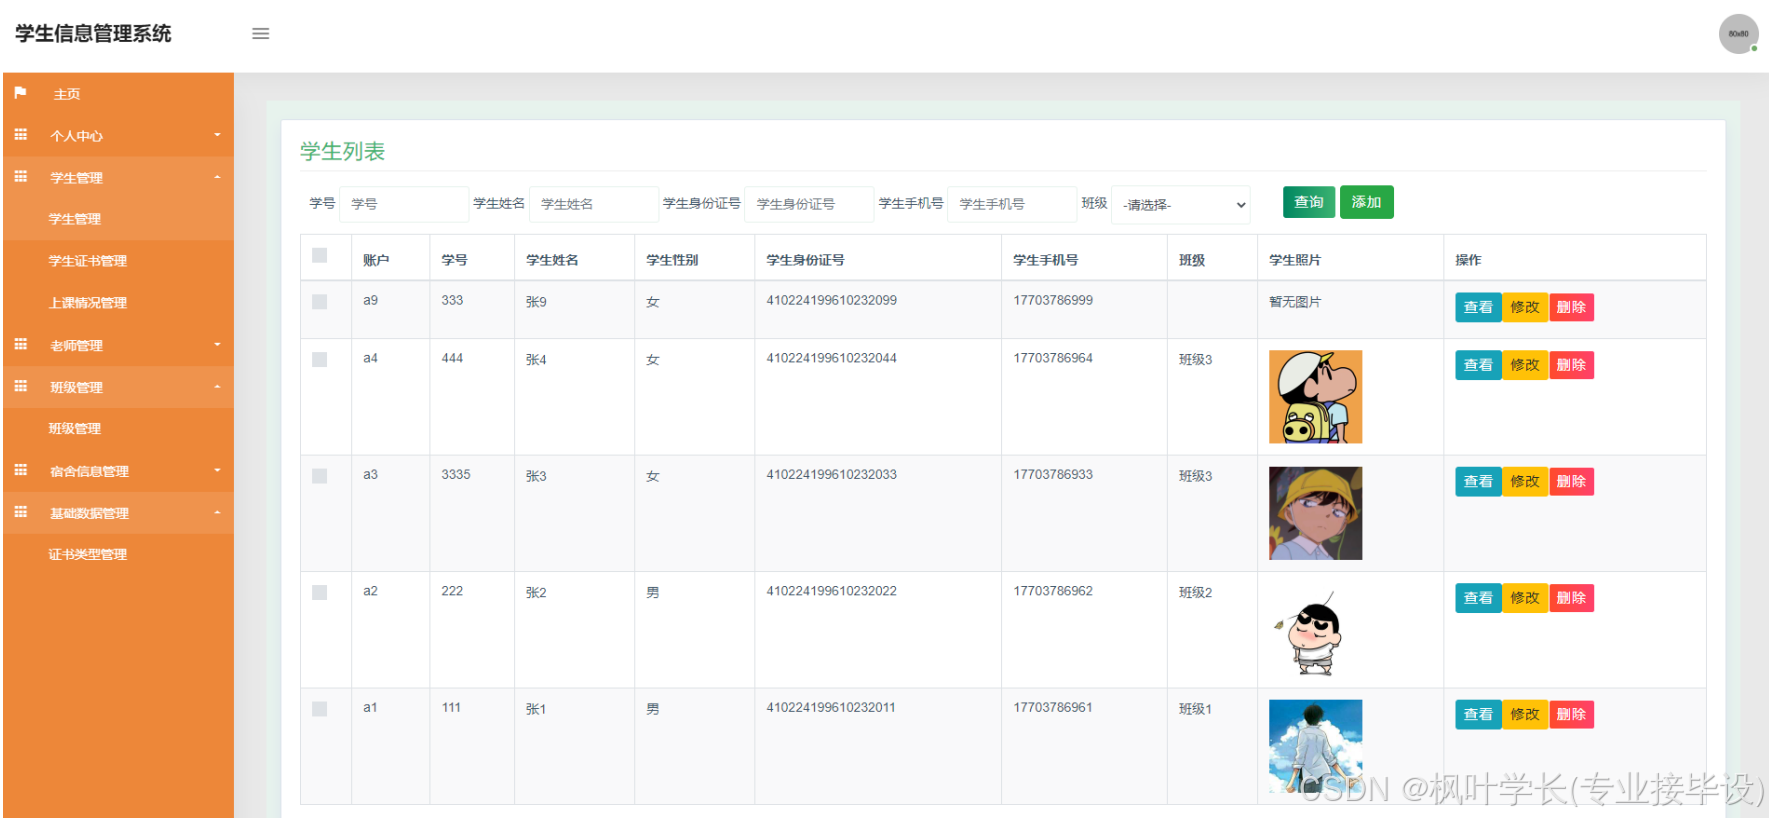
Task: Edit student 张9 with 修改
Action: click(x=1525, y=307)
